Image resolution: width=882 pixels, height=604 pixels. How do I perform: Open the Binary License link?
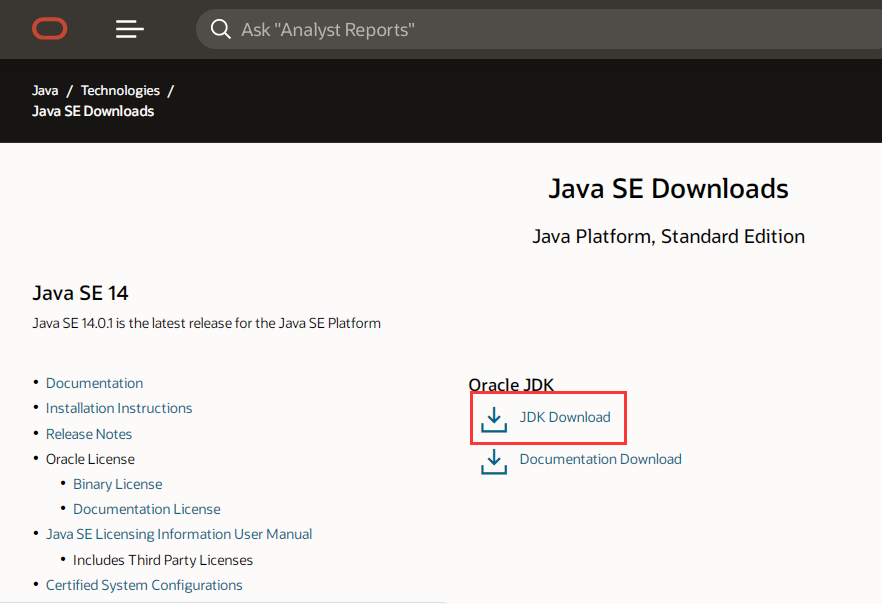pos(118,484)
